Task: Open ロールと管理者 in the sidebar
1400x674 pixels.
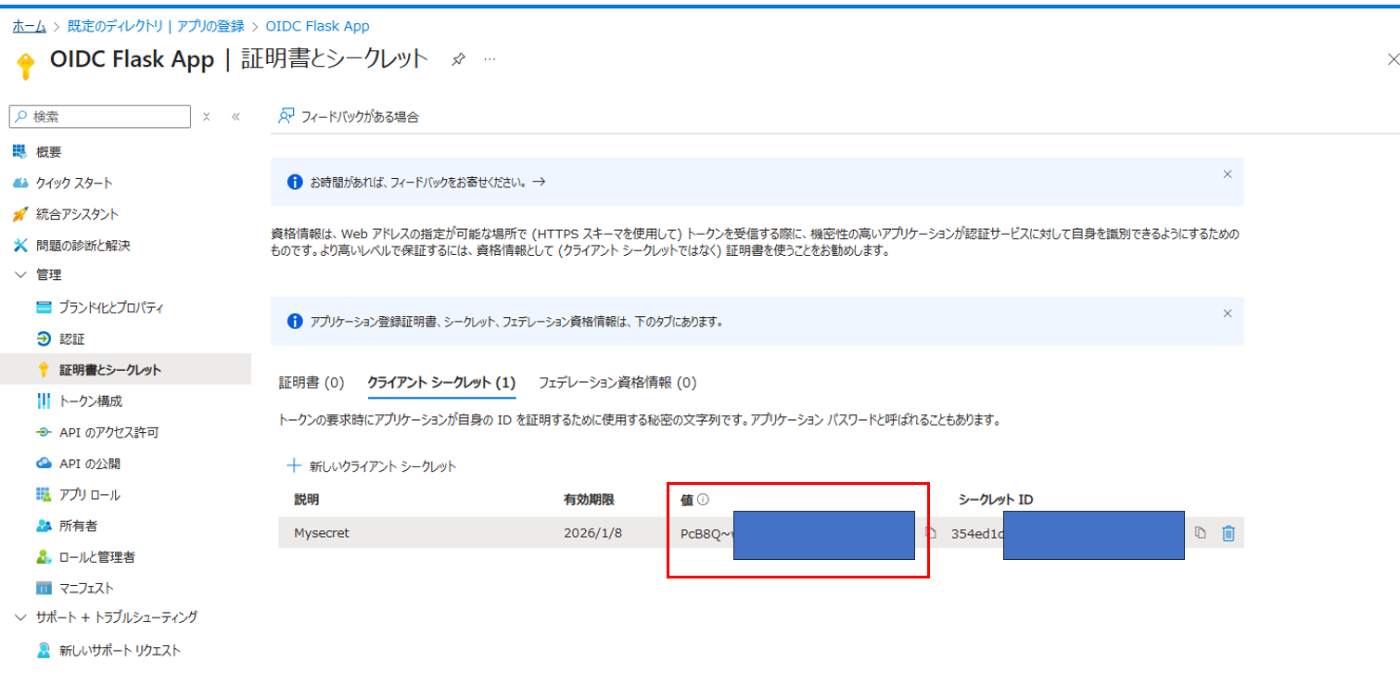Action: pos(97,557)
